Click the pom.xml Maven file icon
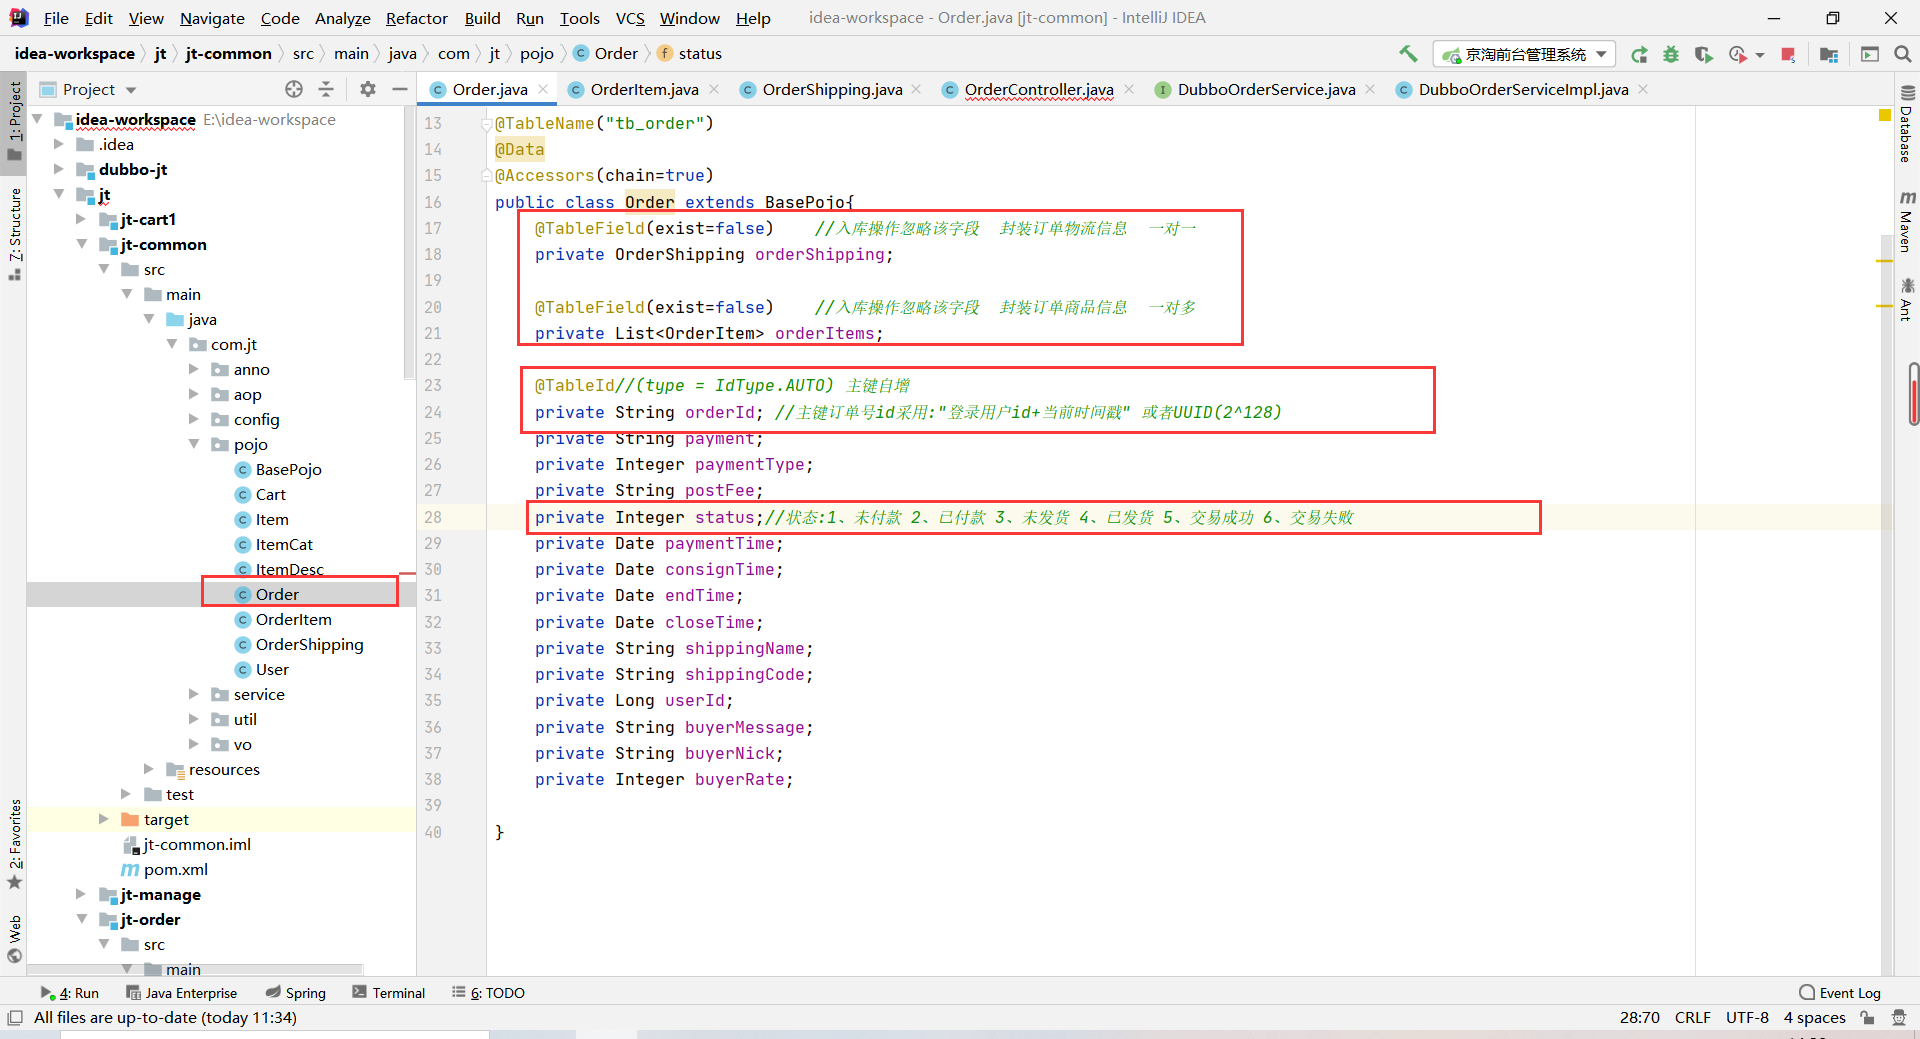 tap(130, 869)
